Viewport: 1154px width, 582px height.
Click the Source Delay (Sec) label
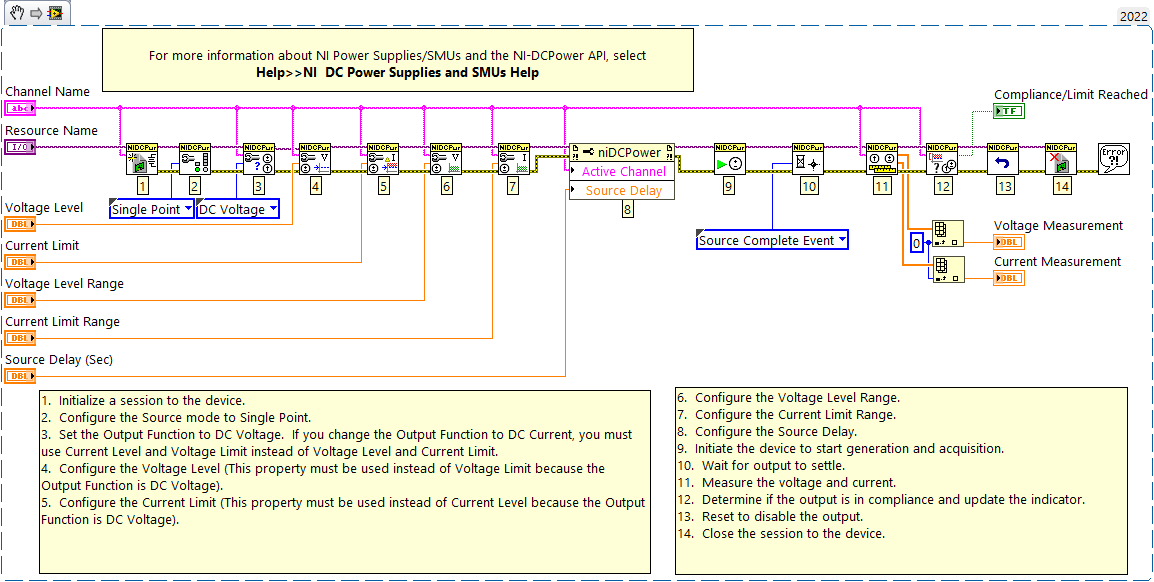(x=59, y=360)
